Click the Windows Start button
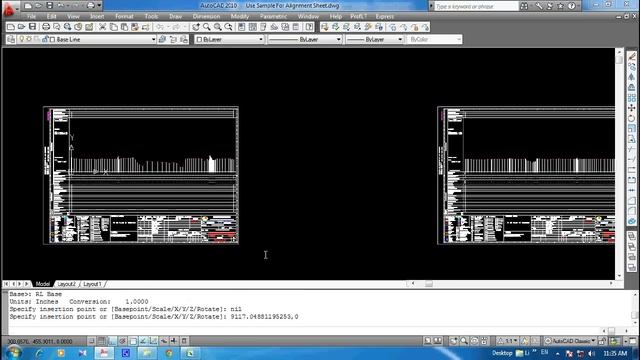 point(13,352)
